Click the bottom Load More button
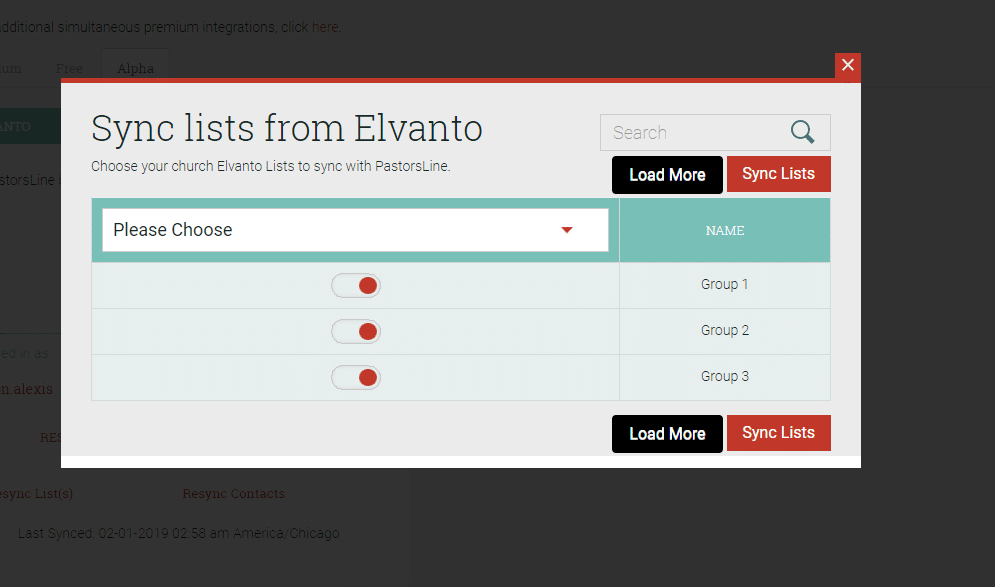Image resolution: width=995 pixels, height=587 pixels. pos(667,434)
